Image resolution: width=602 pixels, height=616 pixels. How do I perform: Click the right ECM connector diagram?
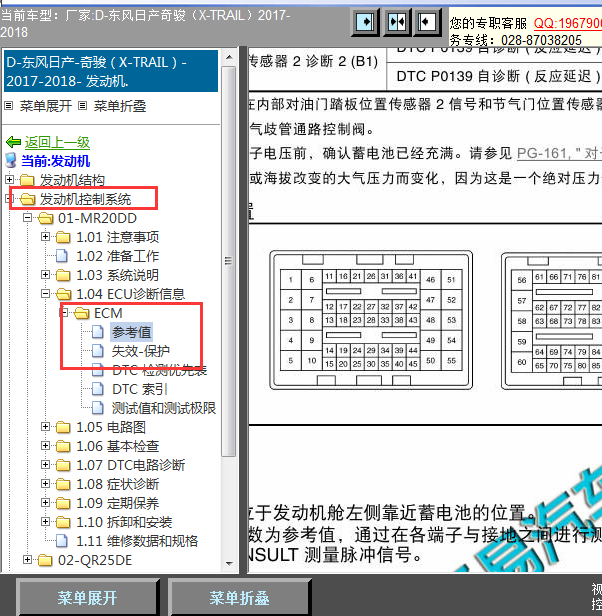[552, 320]
